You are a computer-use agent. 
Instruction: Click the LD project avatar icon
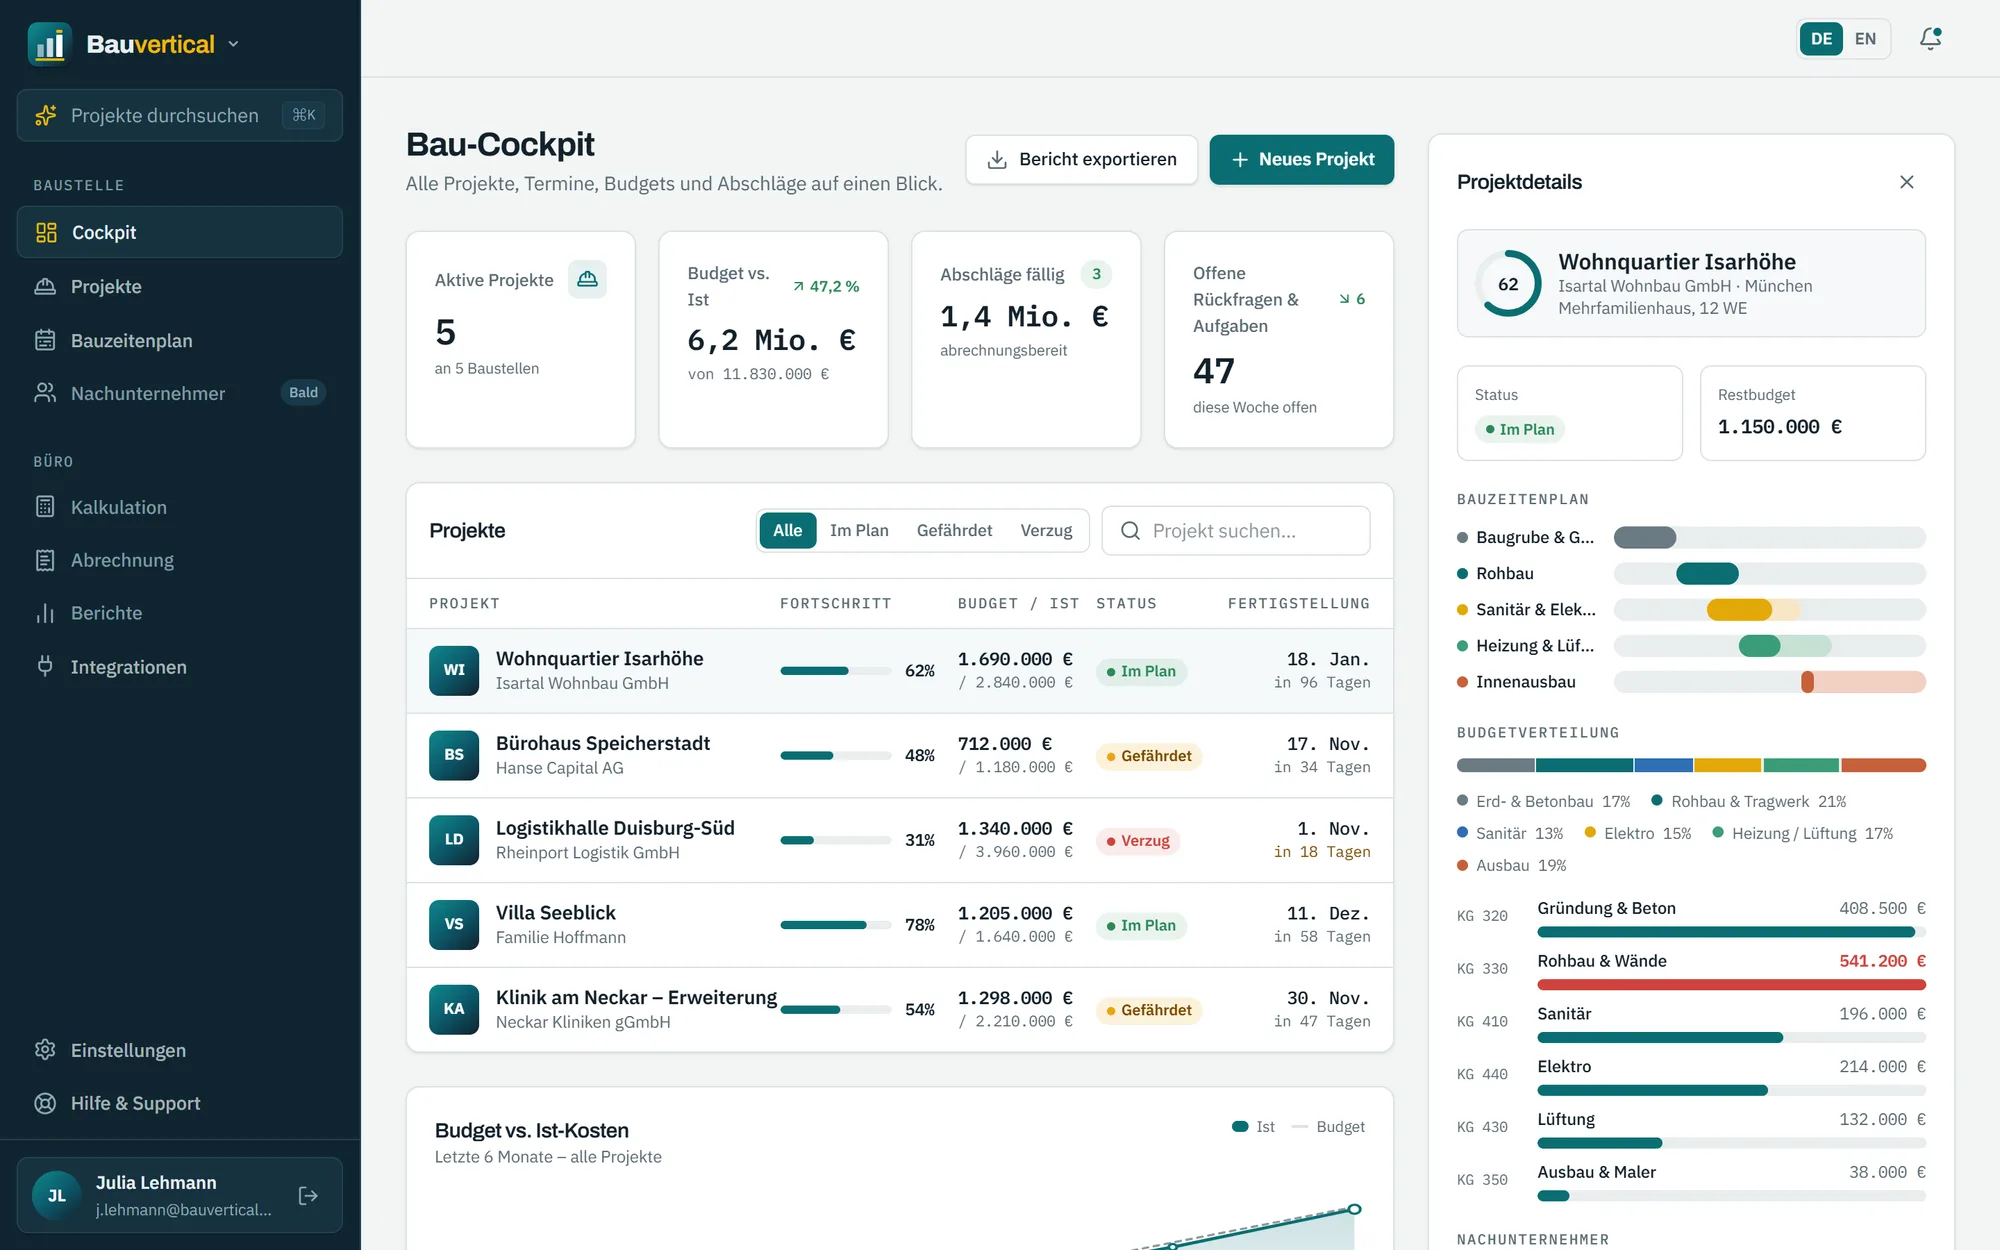[454, 839]
